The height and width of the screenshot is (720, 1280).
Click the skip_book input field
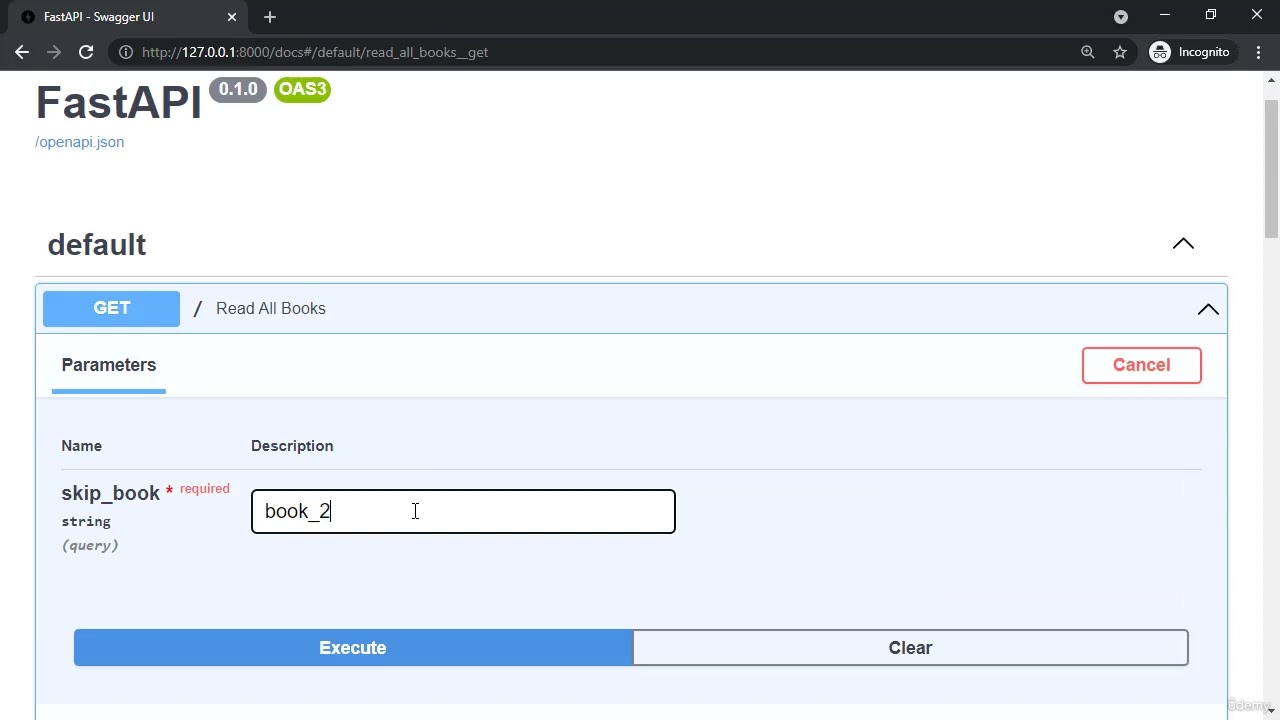pyautogui.click(x=463, y=511)
